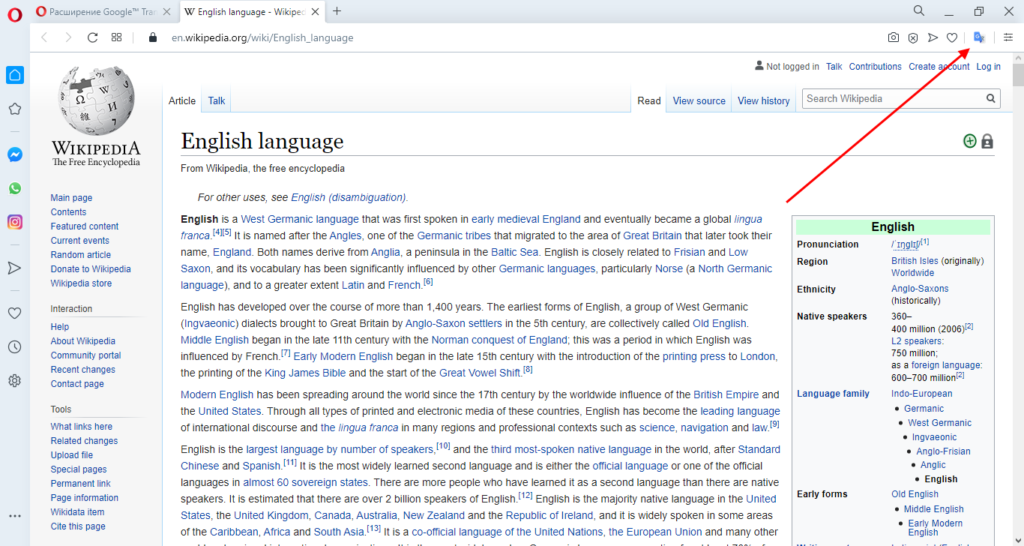Click the Create account link

coord(939,67)
